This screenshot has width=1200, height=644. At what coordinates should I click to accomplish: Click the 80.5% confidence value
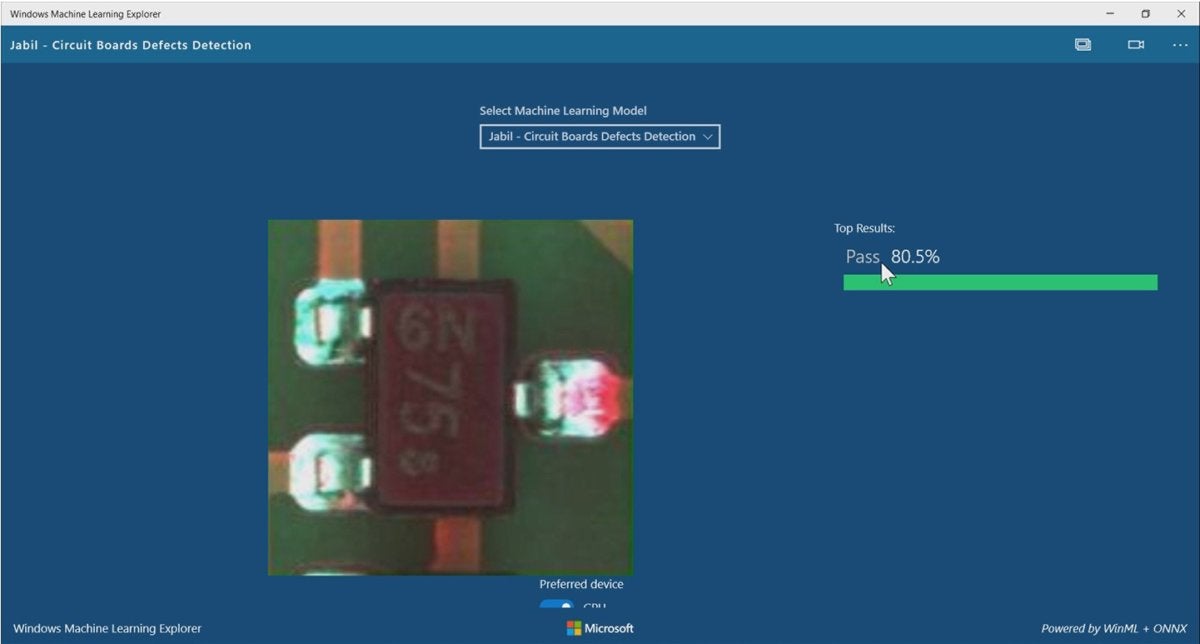[x=915, y=257]
